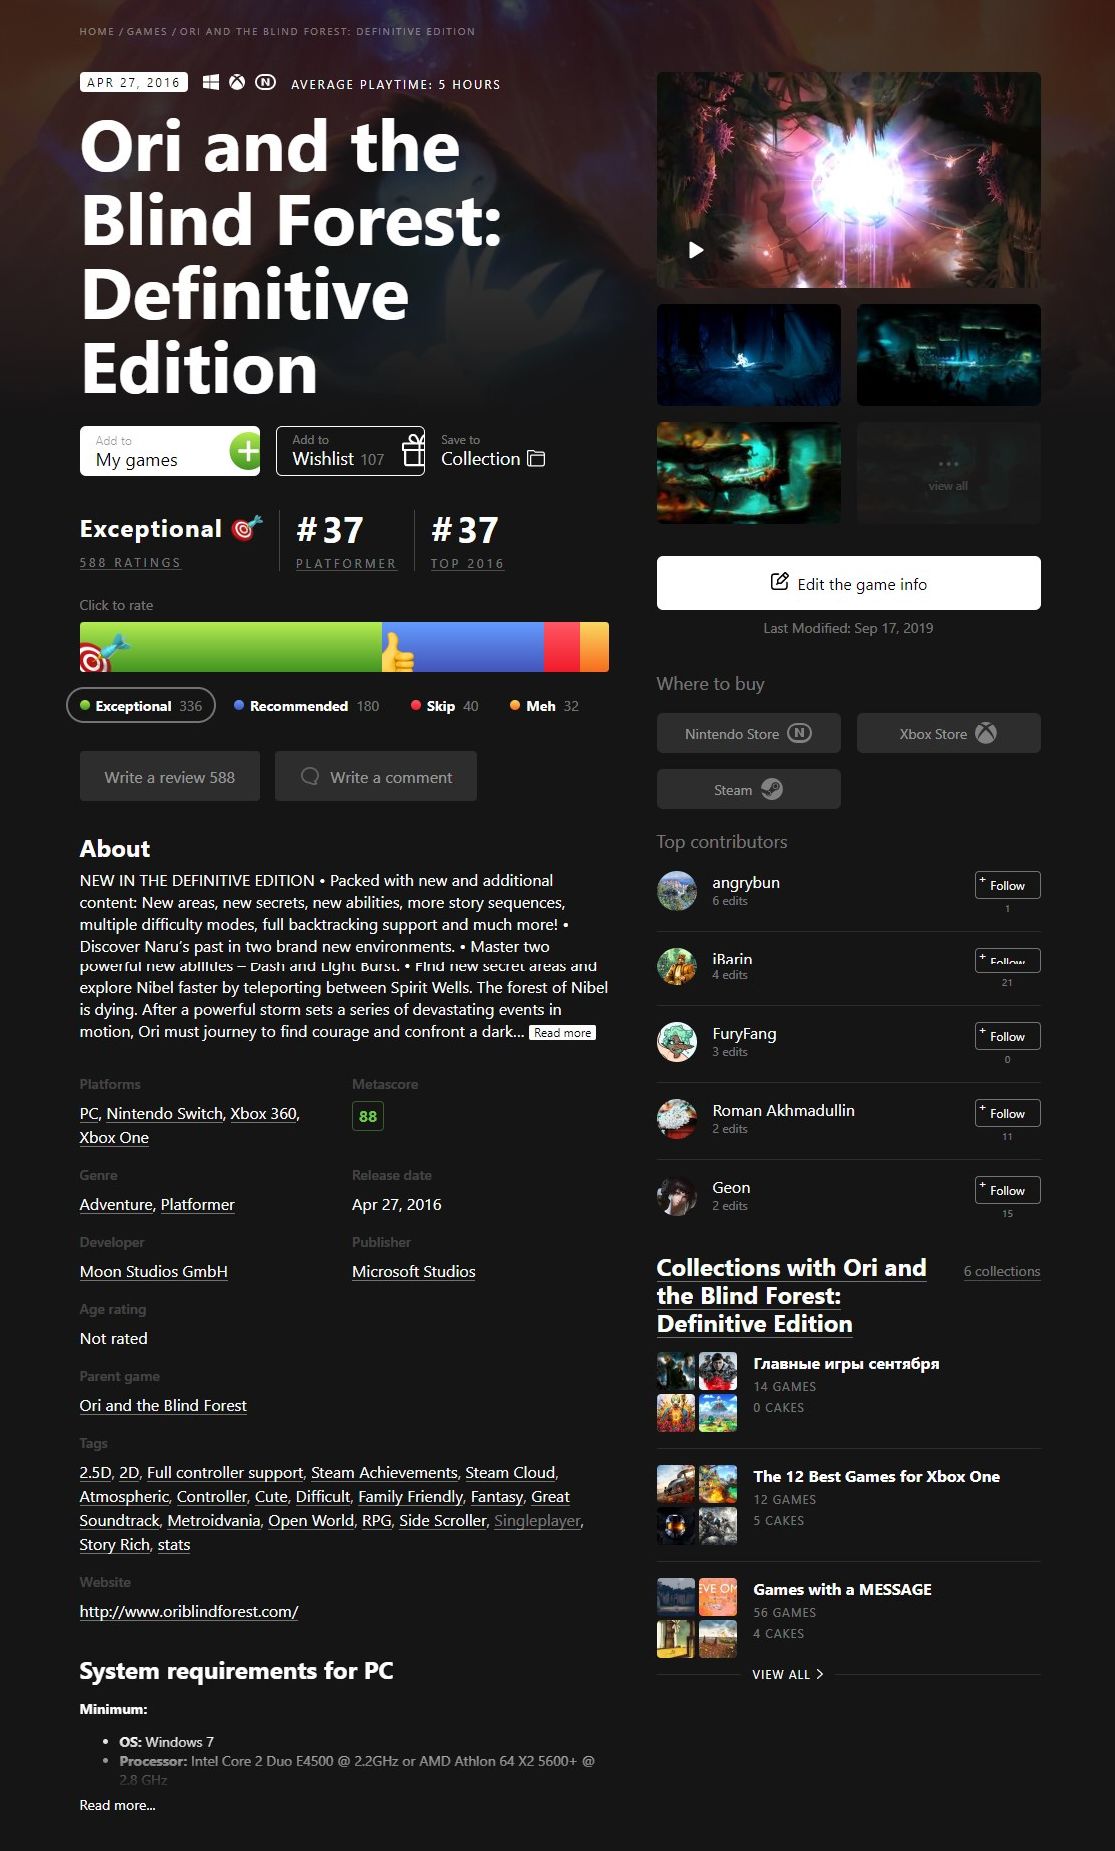Open the blue cave screenshot thumbnail
The image size is (1115, 1851).
748,355
